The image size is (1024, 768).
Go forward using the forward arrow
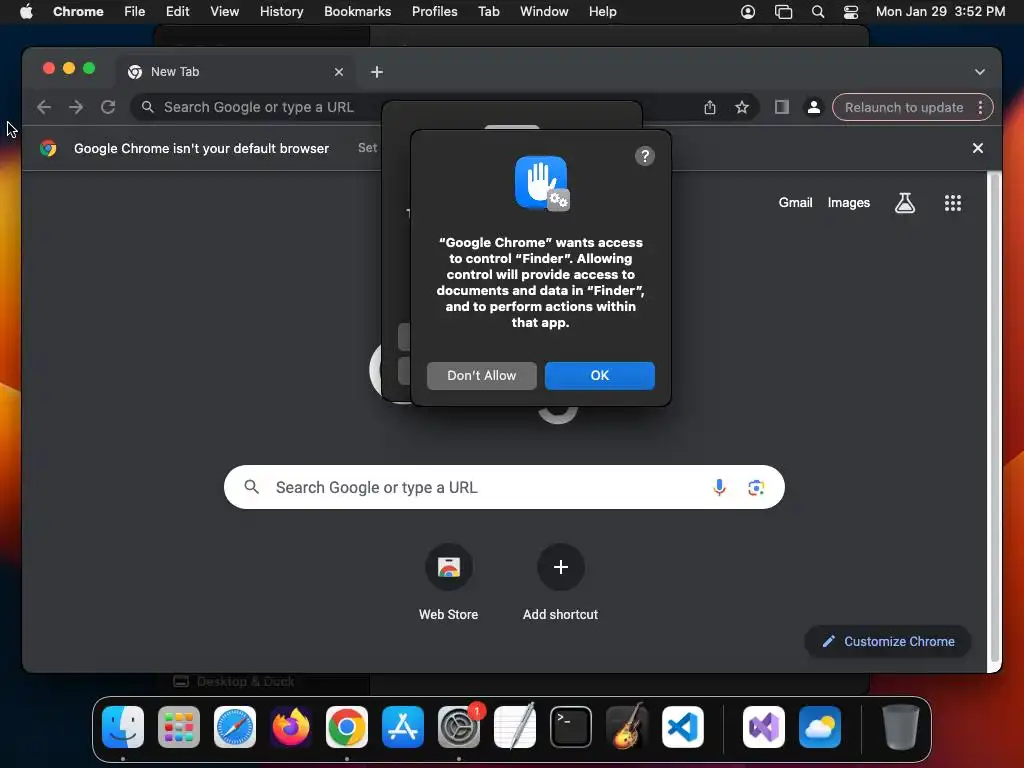pos(76,107)
